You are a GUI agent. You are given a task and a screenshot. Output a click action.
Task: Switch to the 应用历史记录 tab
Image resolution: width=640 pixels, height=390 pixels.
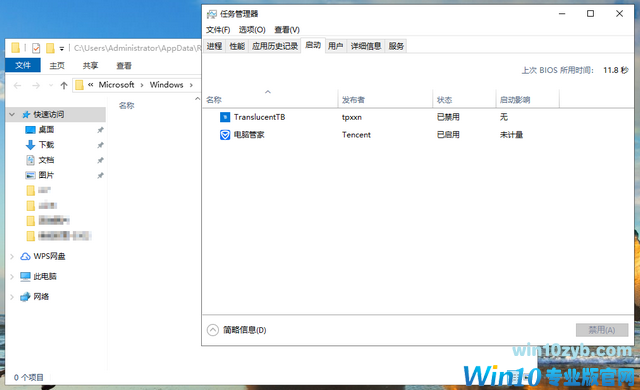point(275,46)
